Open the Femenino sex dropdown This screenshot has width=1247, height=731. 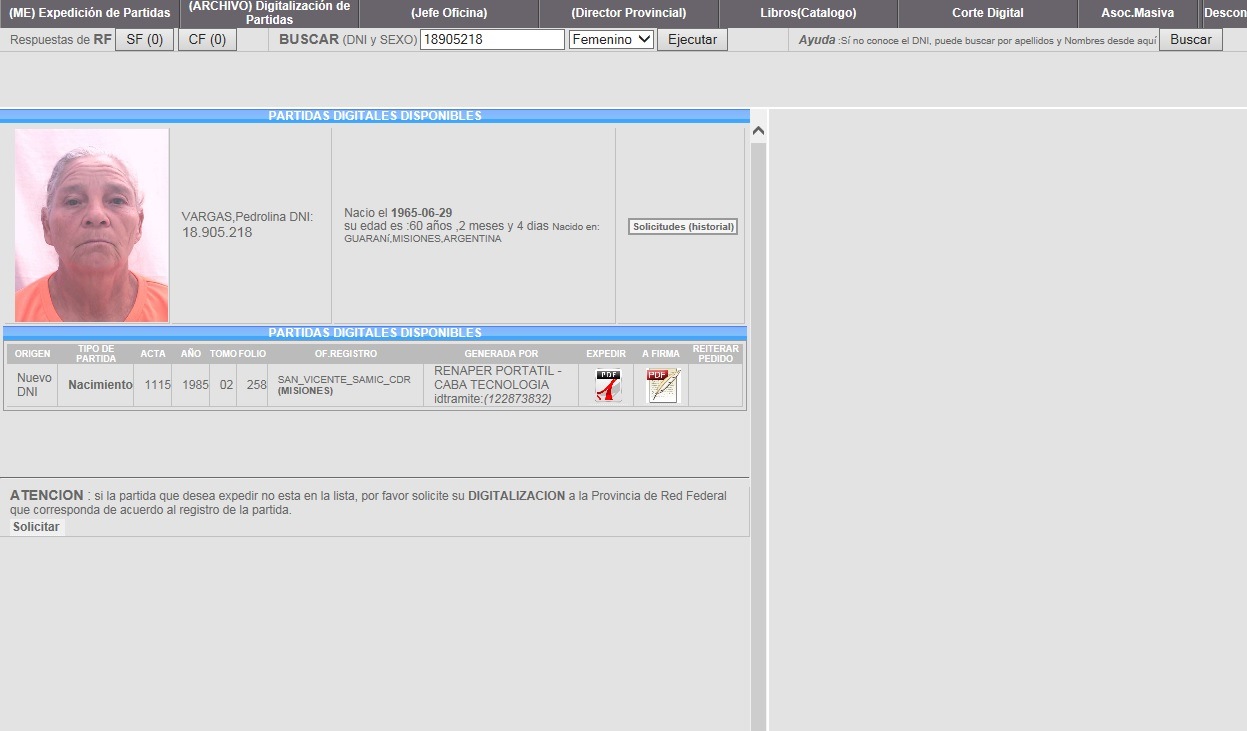pyautogui.click(x=610, y=40)
